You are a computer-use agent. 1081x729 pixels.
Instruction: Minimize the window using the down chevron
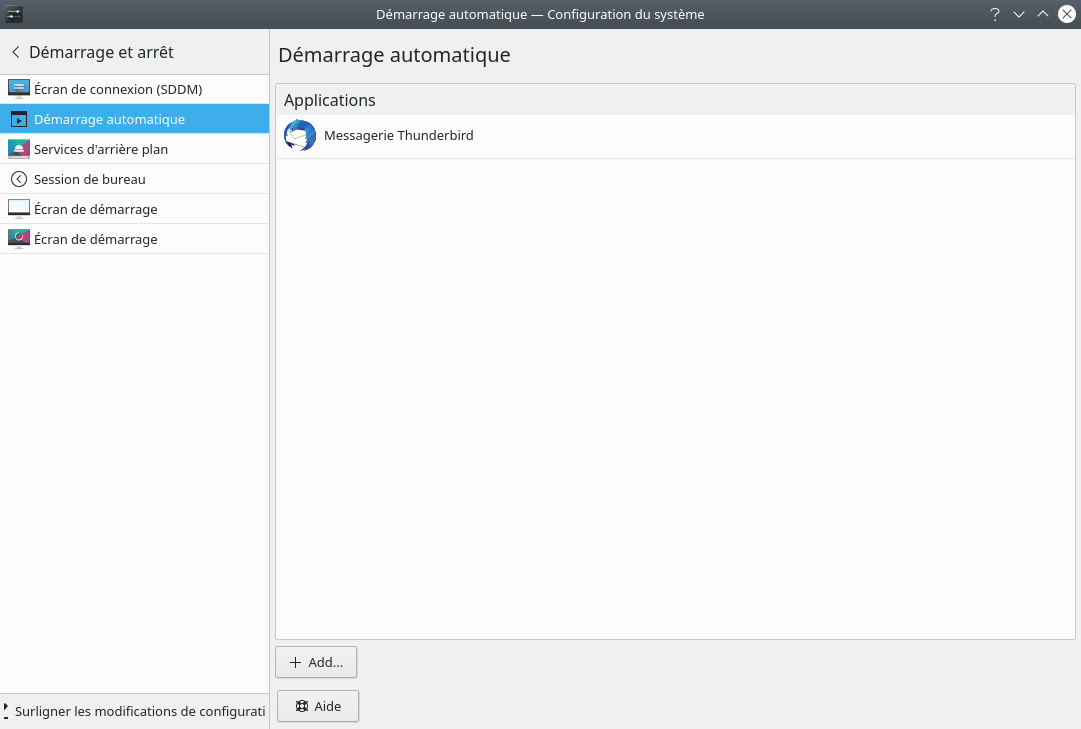pos(1019,14)
